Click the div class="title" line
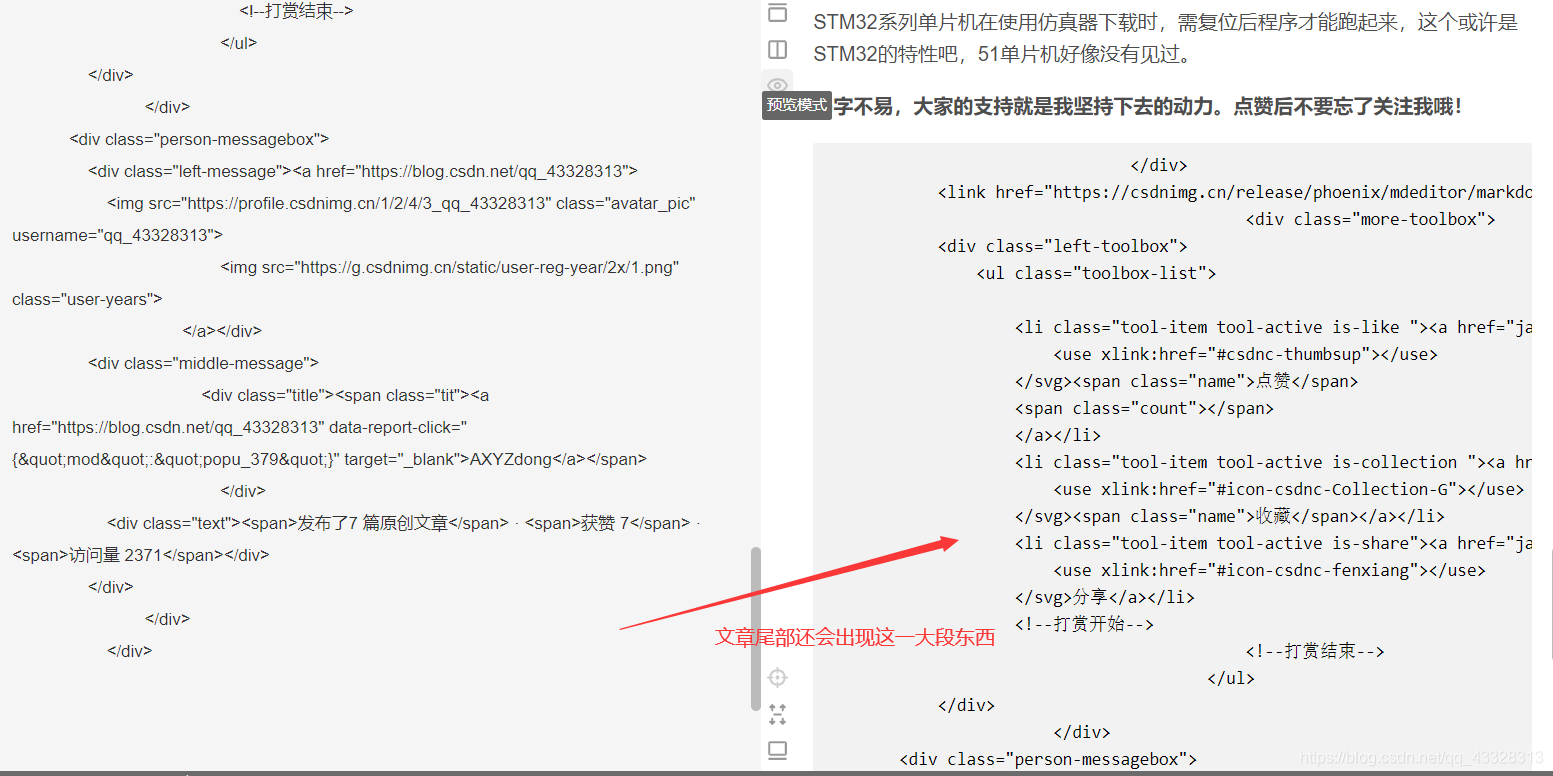 pyautogui.click(x=345, y=395)
